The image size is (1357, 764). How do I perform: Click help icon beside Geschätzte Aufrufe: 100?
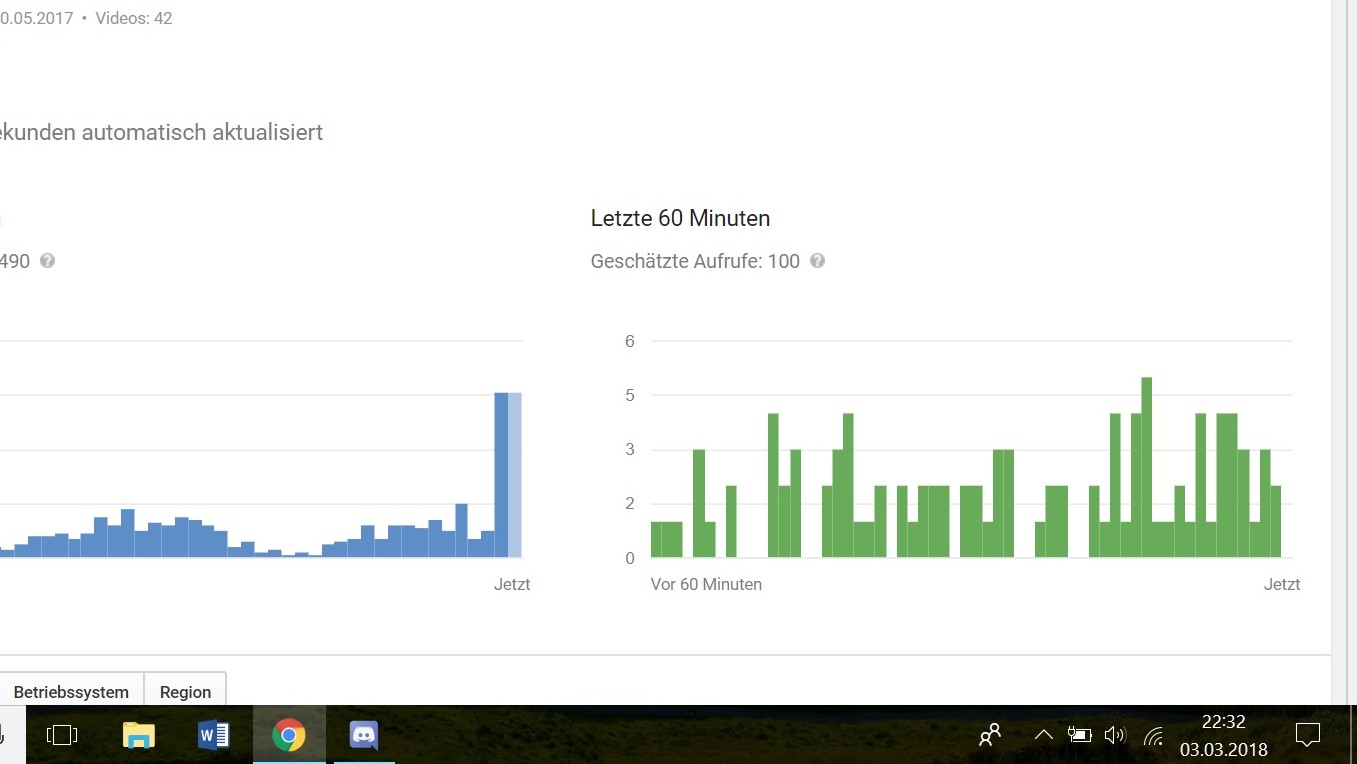817,261
